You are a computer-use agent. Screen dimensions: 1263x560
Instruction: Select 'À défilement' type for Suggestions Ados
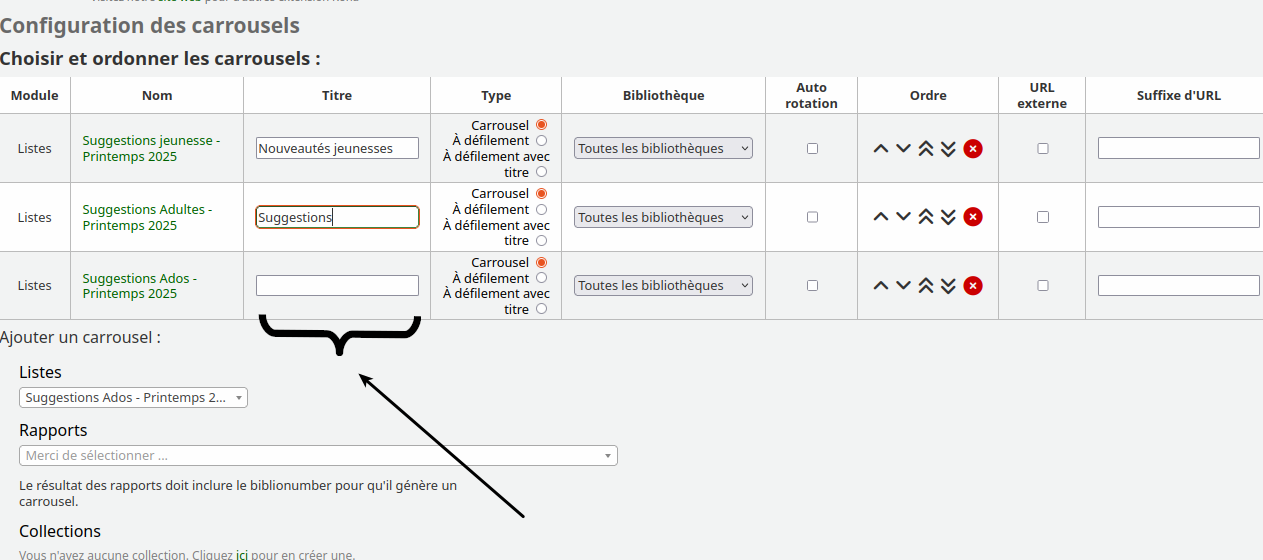(x=542, y=278)
